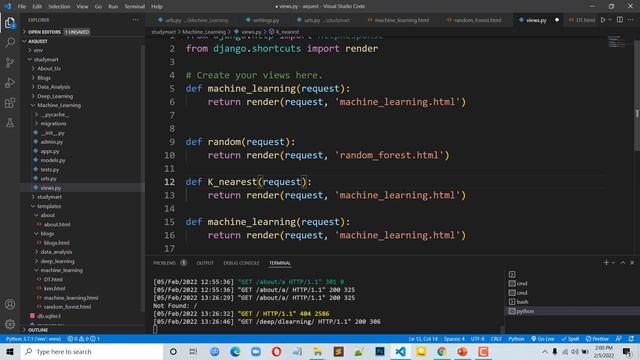Switch to the Debug Console tab
Viewport: 640px width, 360px height.
[x=241, y=263]
